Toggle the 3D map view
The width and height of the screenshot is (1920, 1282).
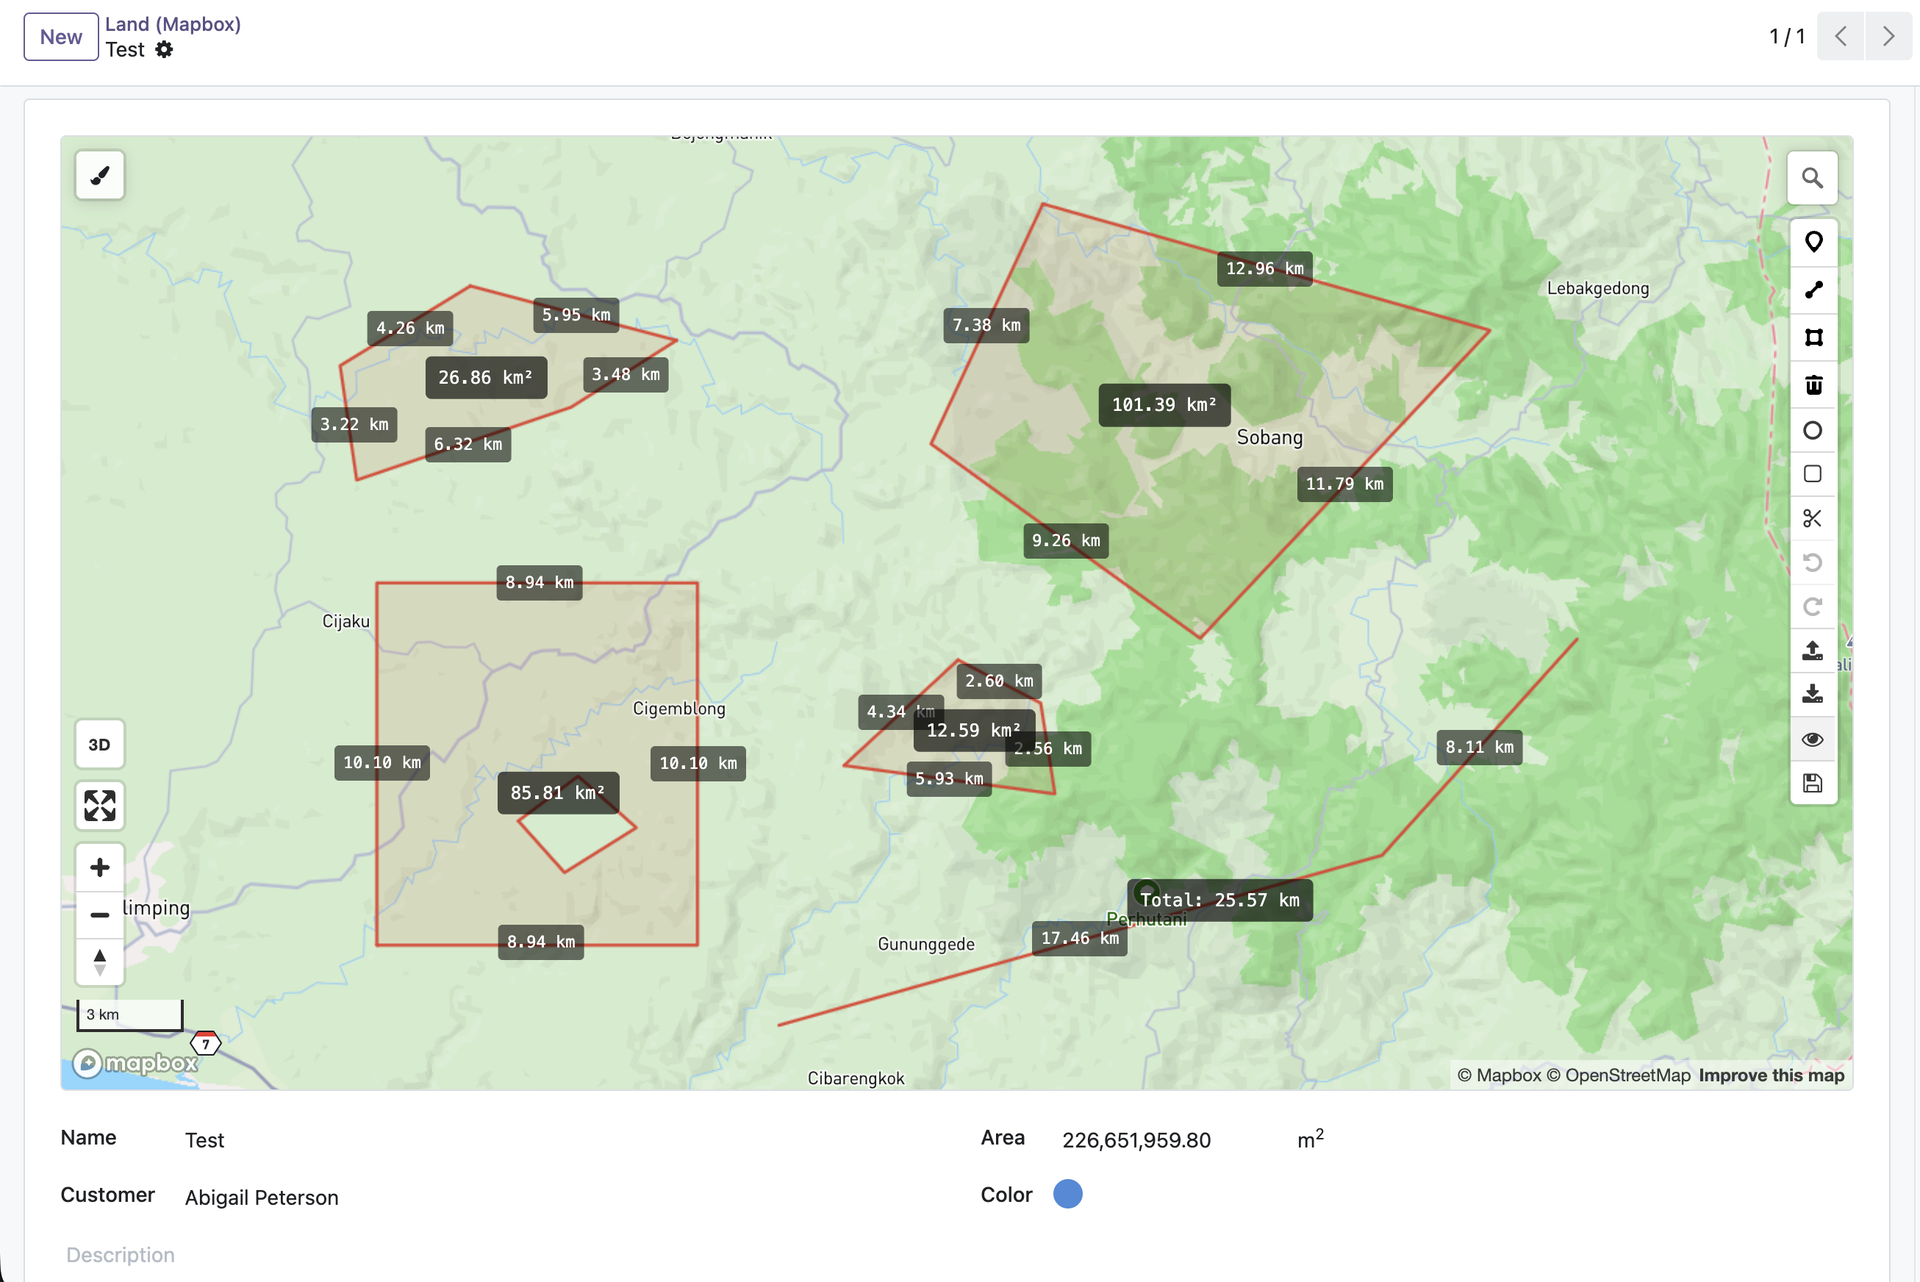tap(100, 745)
